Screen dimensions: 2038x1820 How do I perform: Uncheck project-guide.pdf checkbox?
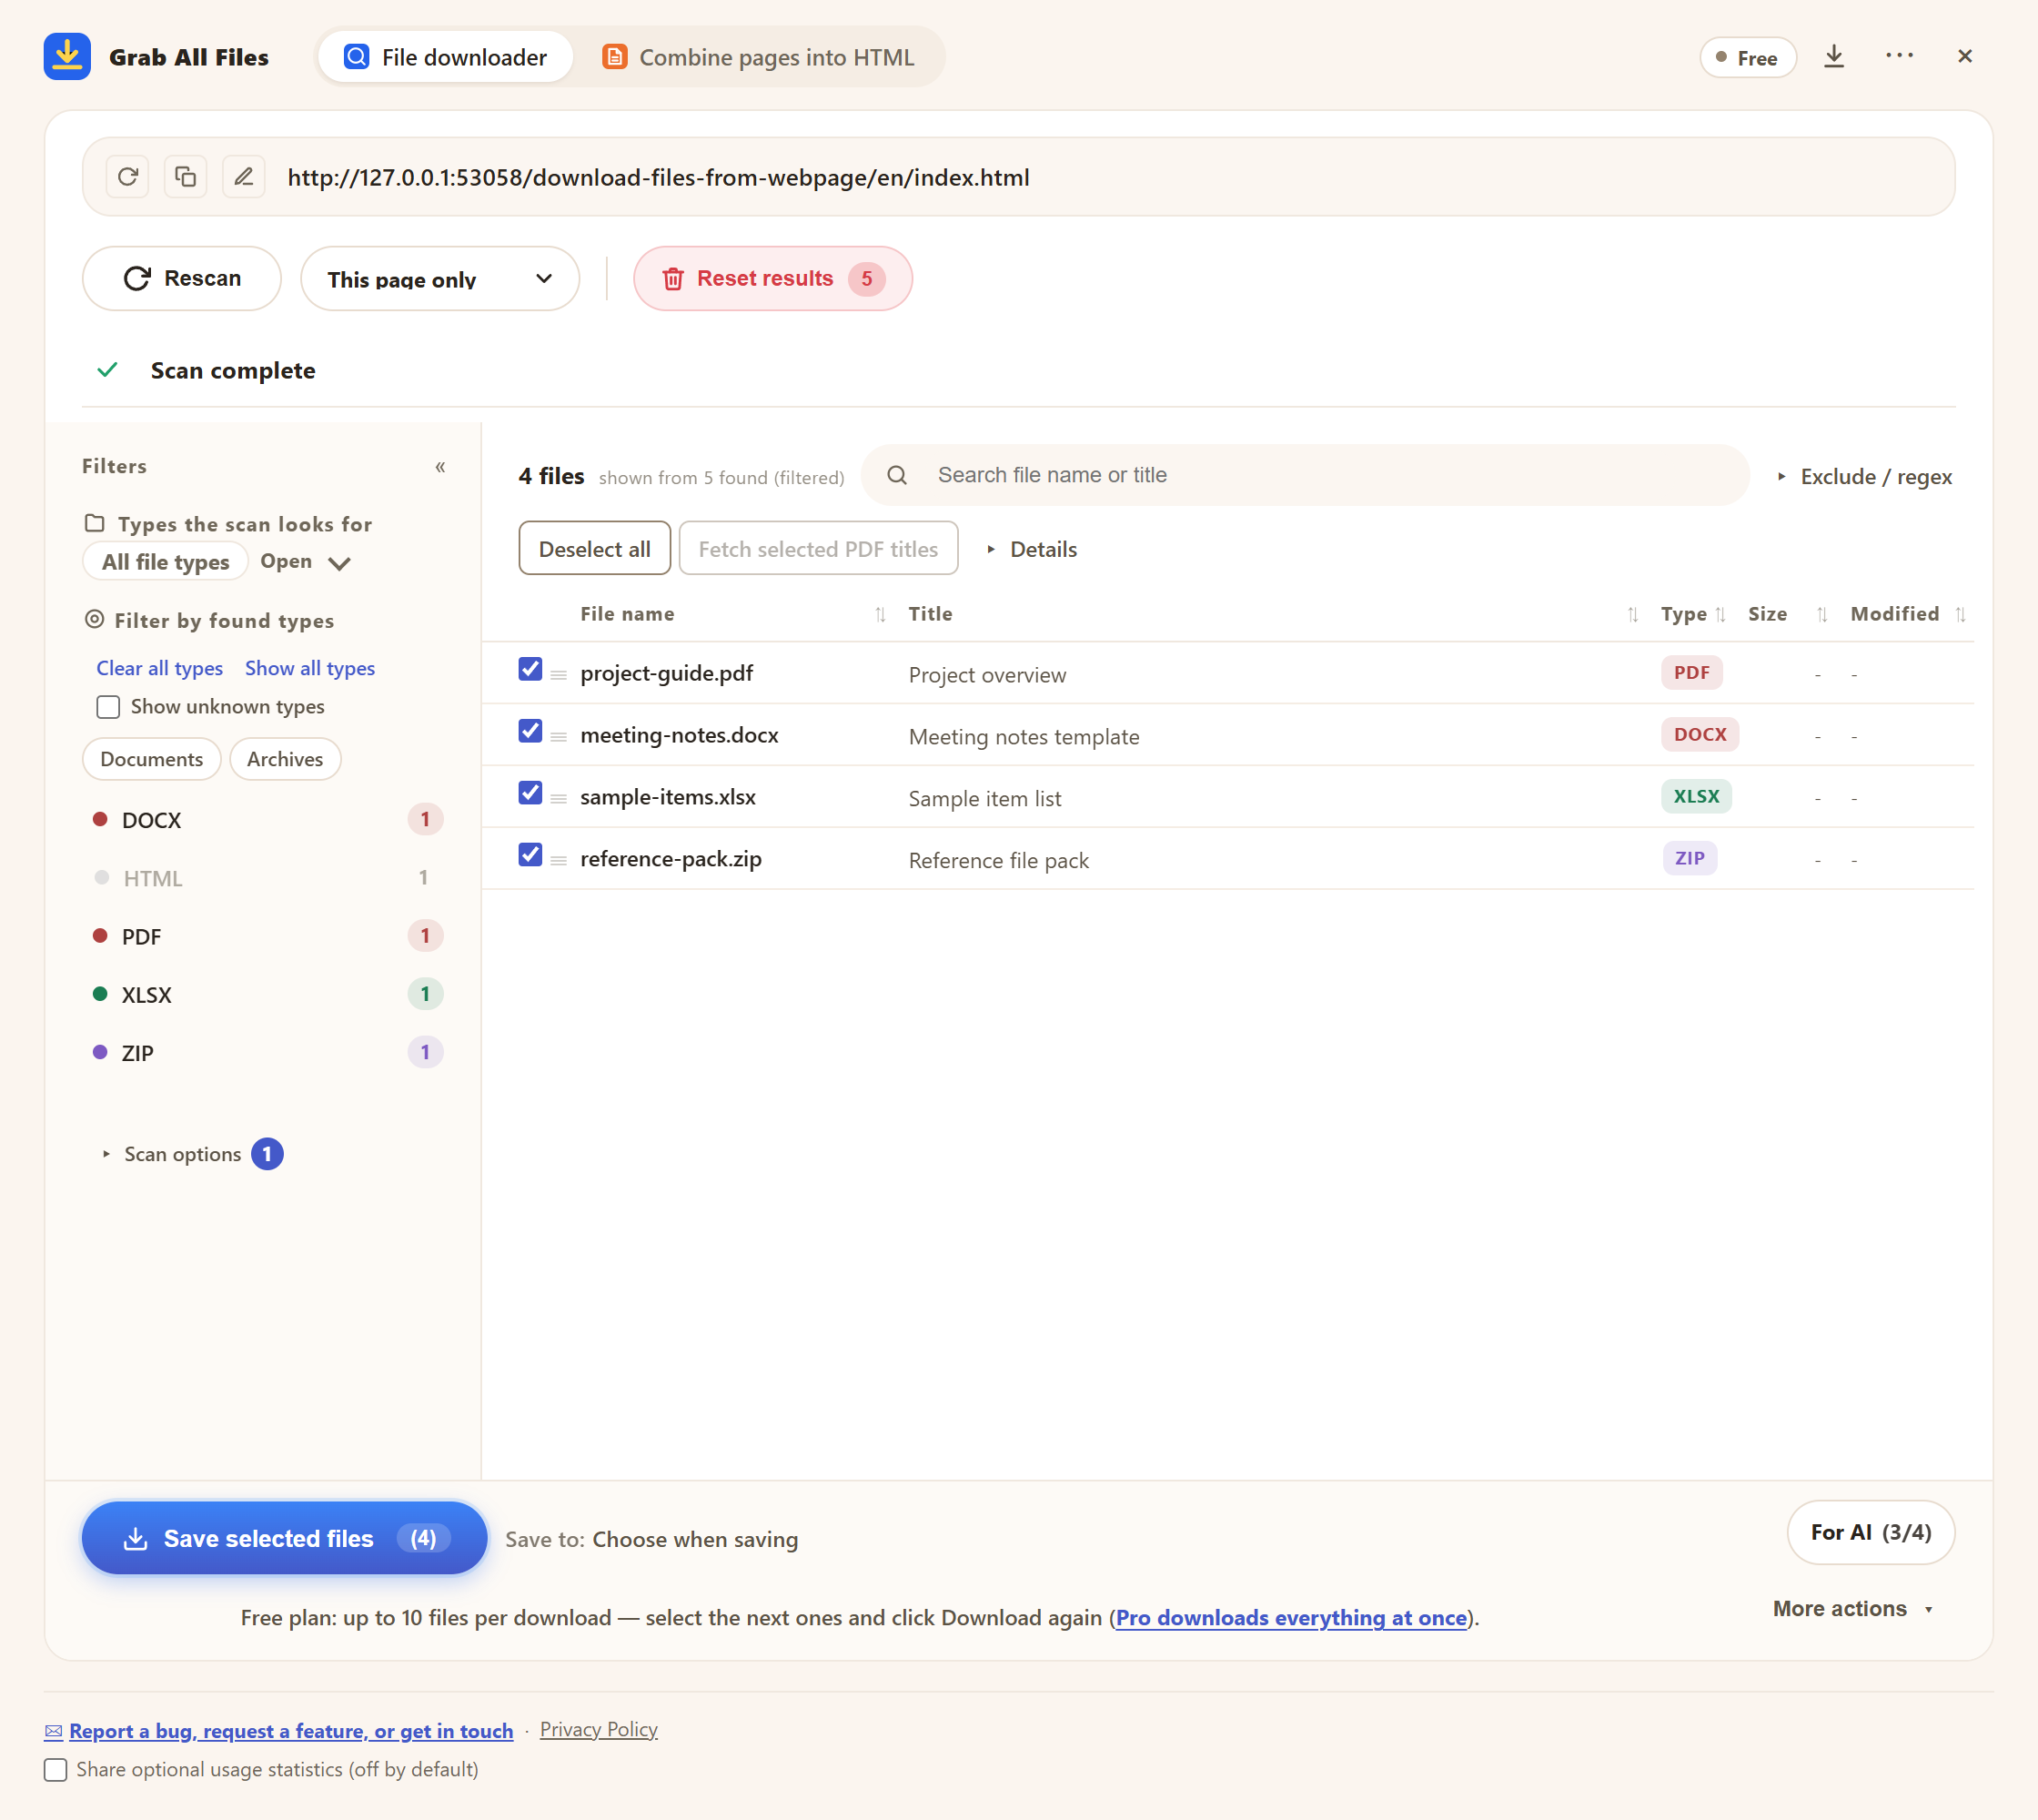530,669
